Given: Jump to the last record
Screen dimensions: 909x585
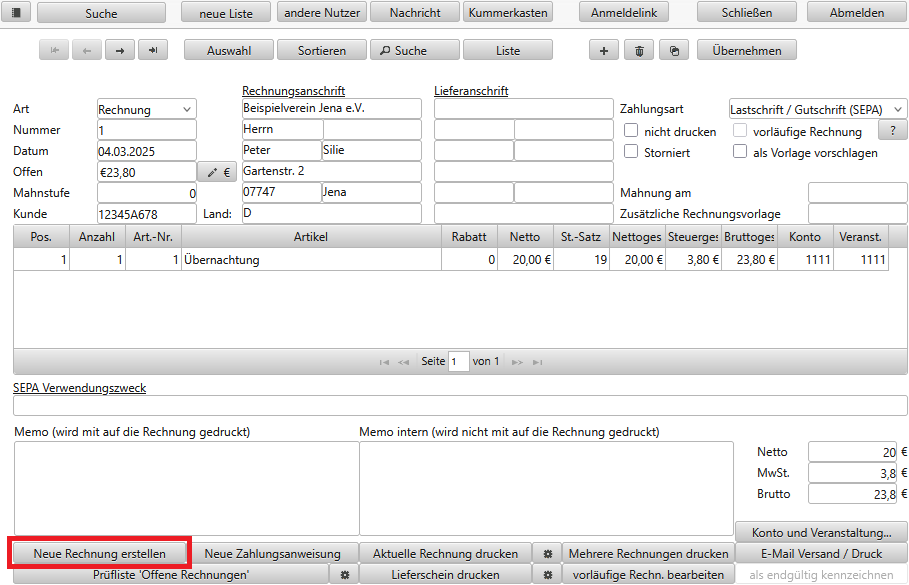Looking at the screenshot, I should click(x=153, y=51).
